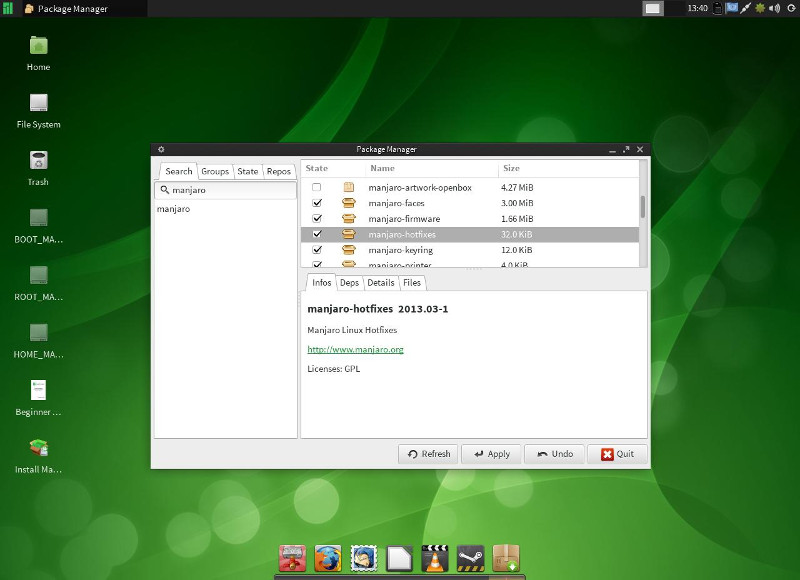Open the blank document icon in the dock

400,558
